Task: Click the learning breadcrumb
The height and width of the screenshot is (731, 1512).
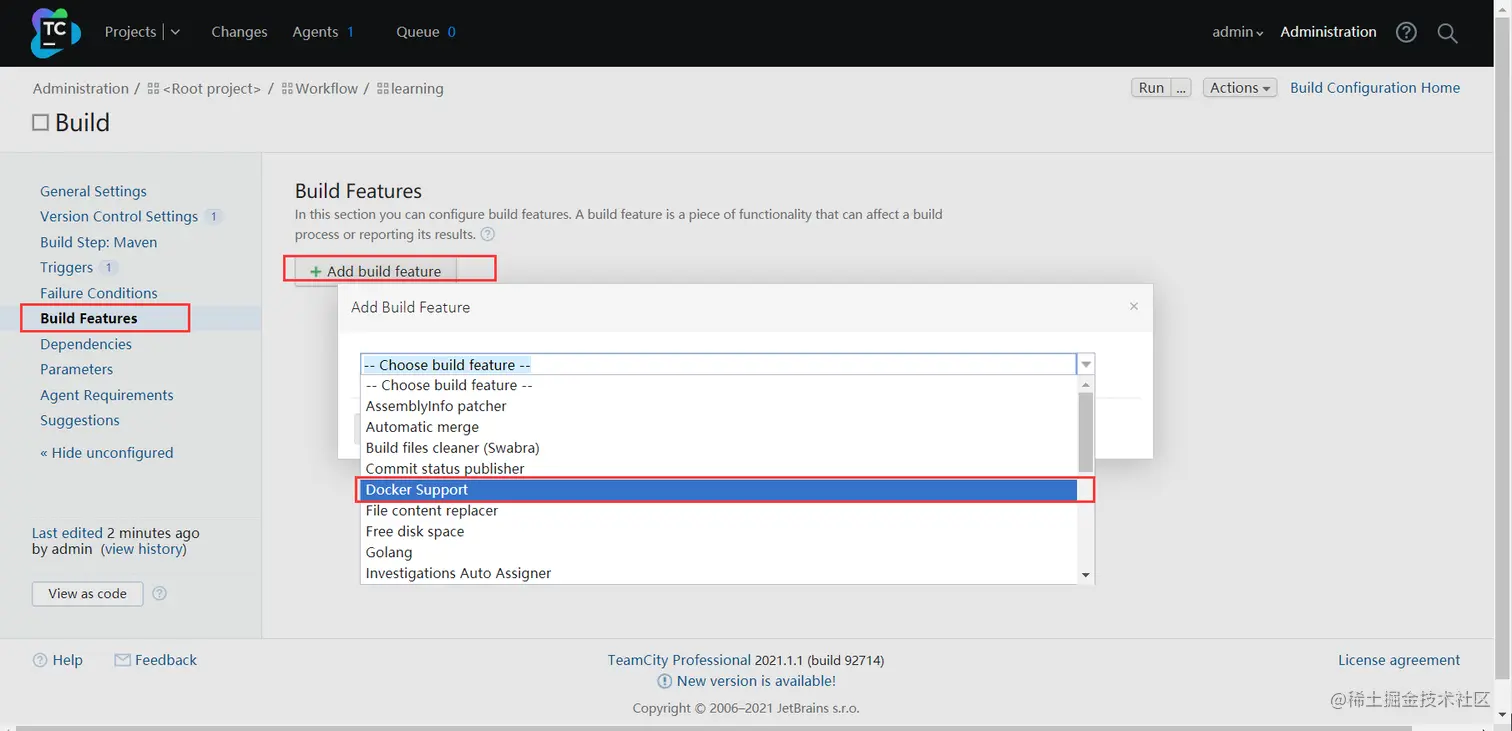Action: [417, 89]
